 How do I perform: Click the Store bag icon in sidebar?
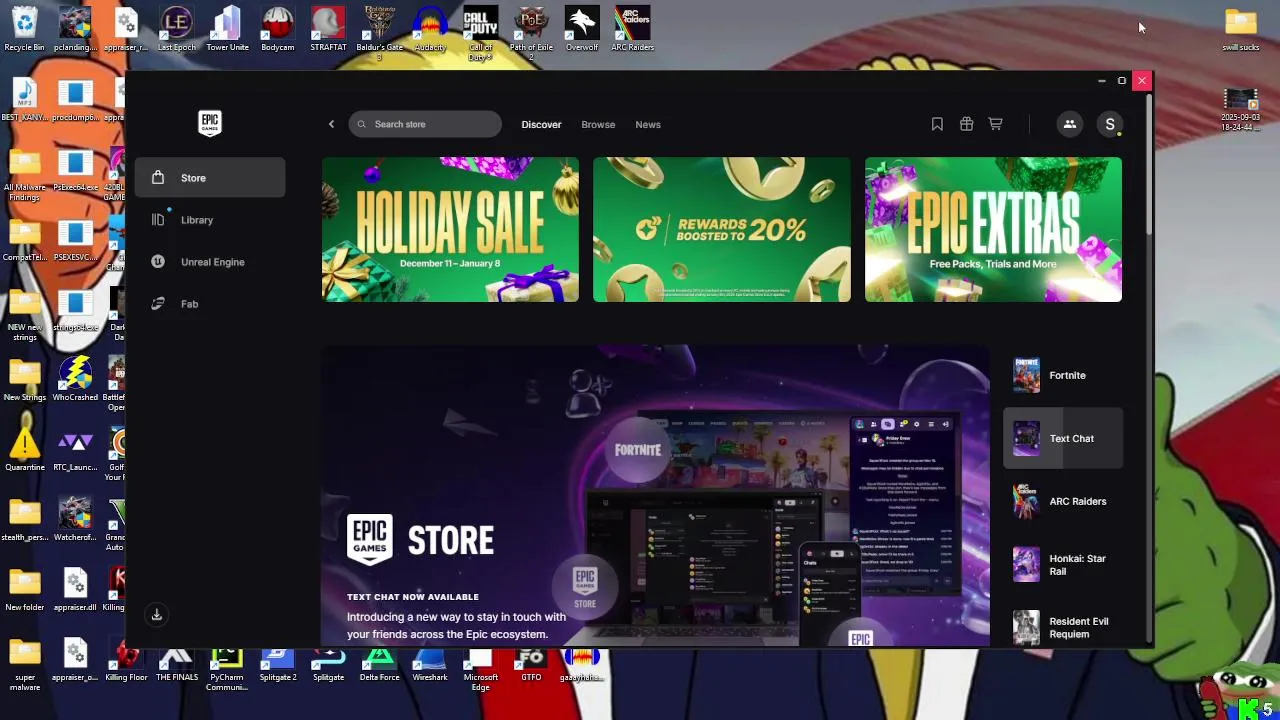[158, 178]
